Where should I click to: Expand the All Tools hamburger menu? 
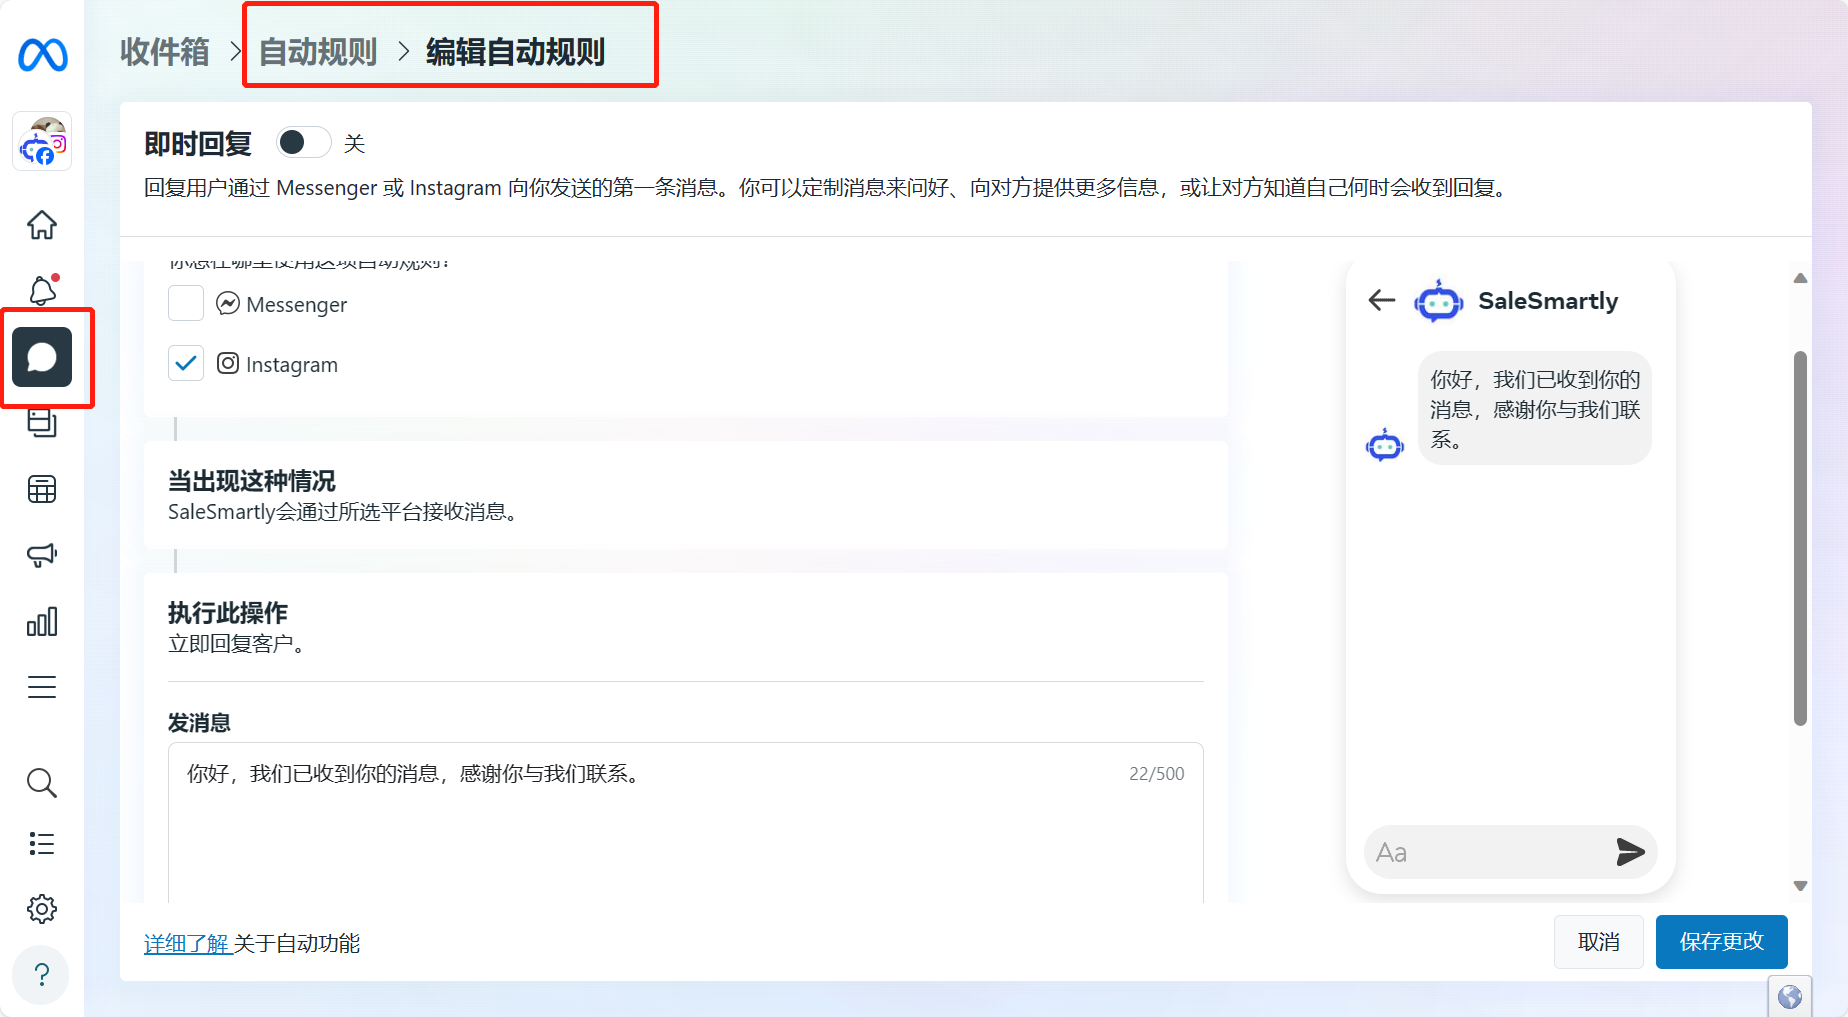[41, 687]
